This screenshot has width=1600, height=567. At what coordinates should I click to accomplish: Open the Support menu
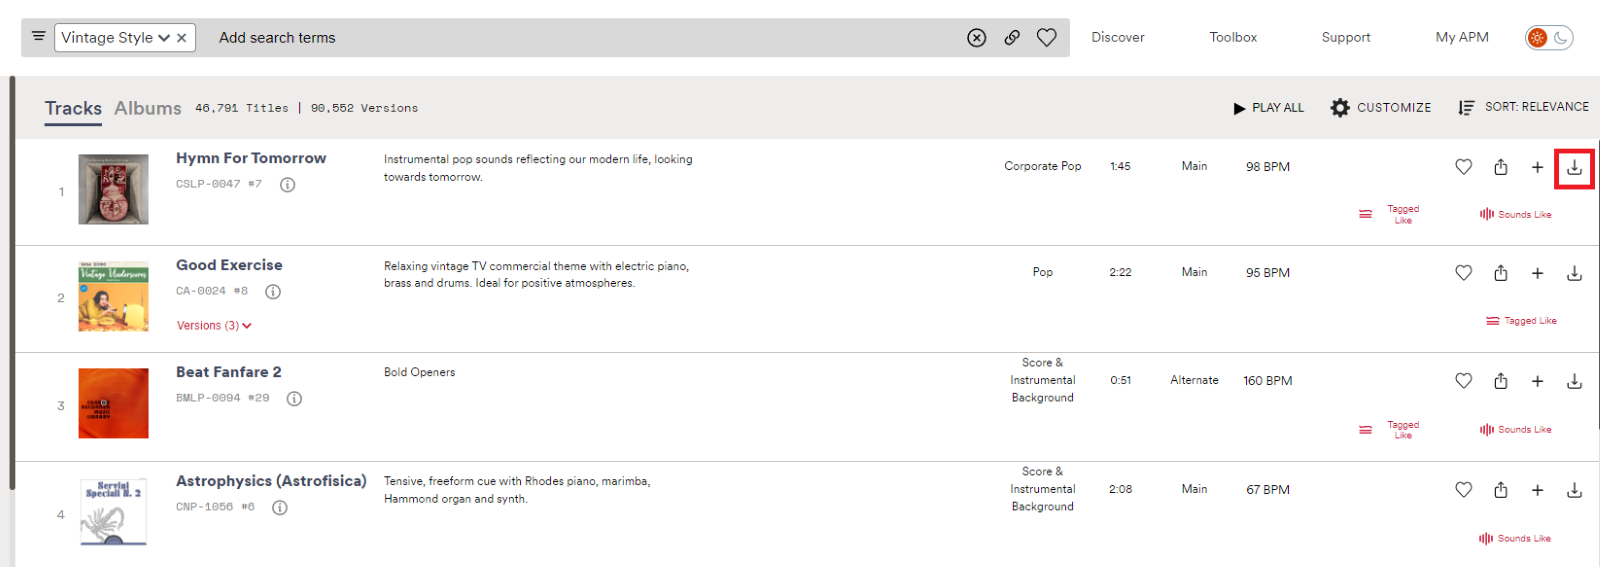[1346, 37]
